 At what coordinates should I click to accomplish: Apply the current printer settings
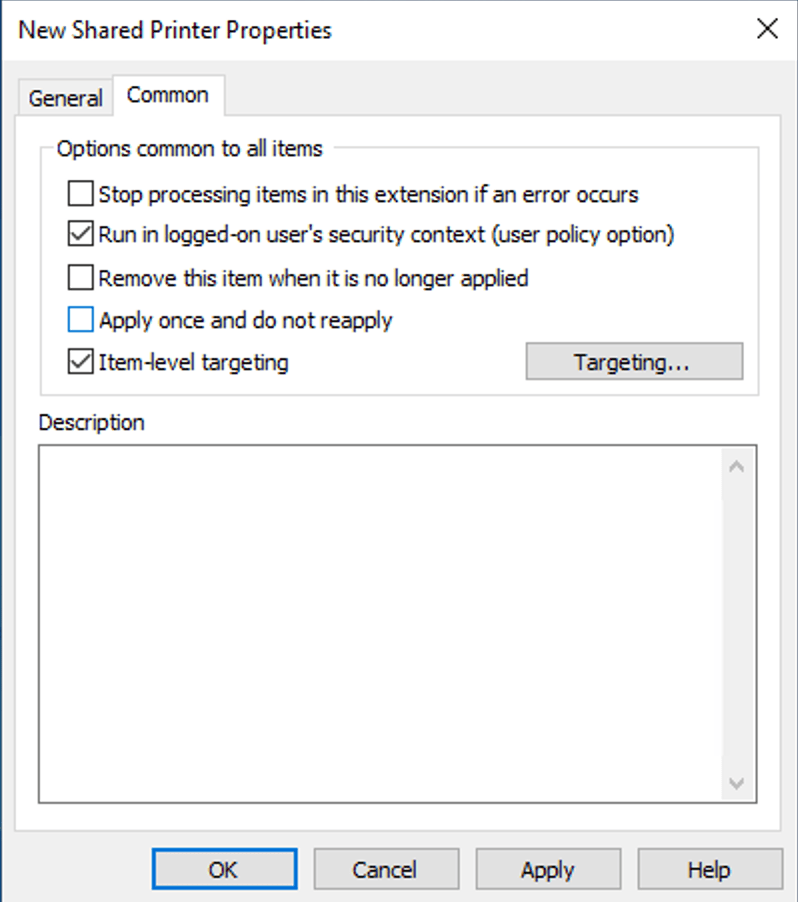(x=548, y=868)
